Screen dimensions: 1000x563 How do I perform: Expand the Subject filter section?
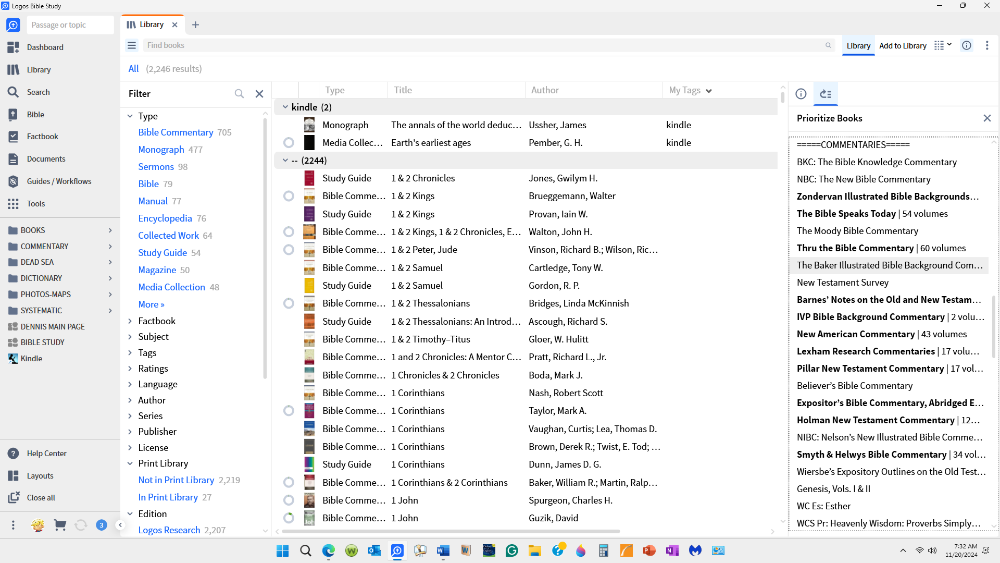[130, 337]
